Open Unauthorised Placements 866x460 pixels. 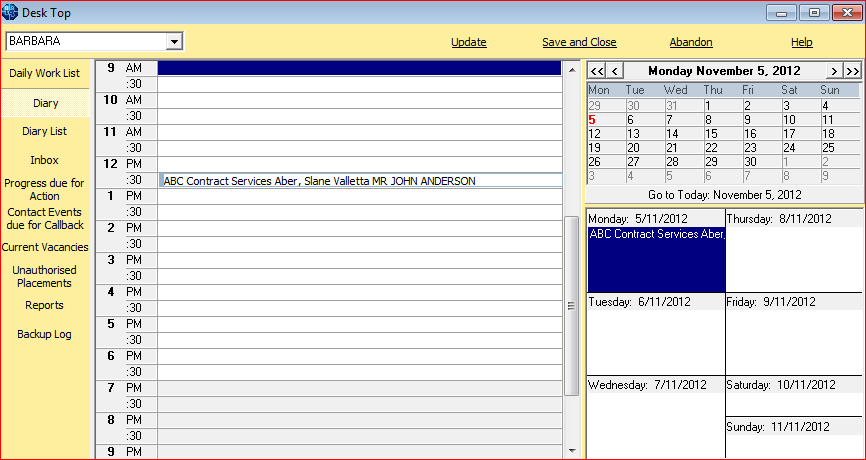45,276
